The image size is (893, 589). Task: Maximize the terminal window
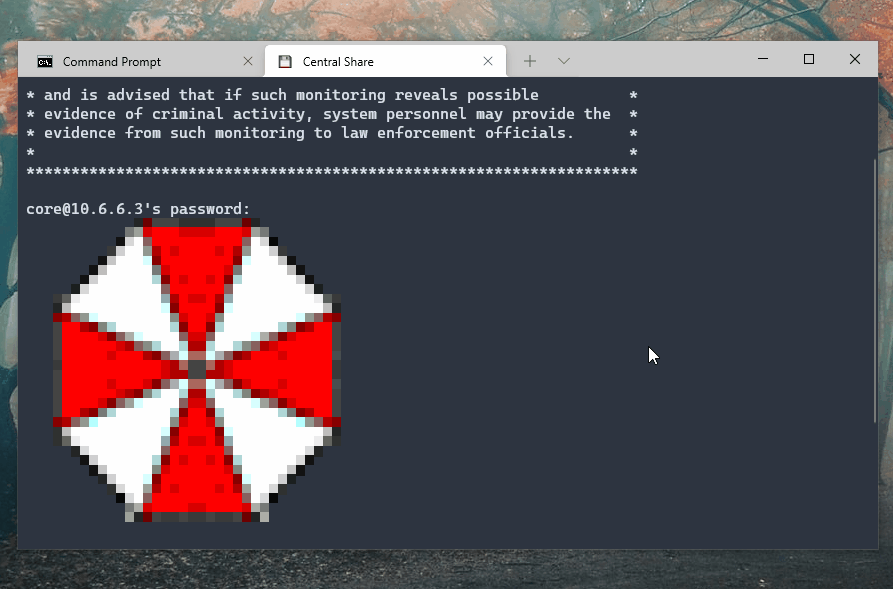[x=809, y=59]
